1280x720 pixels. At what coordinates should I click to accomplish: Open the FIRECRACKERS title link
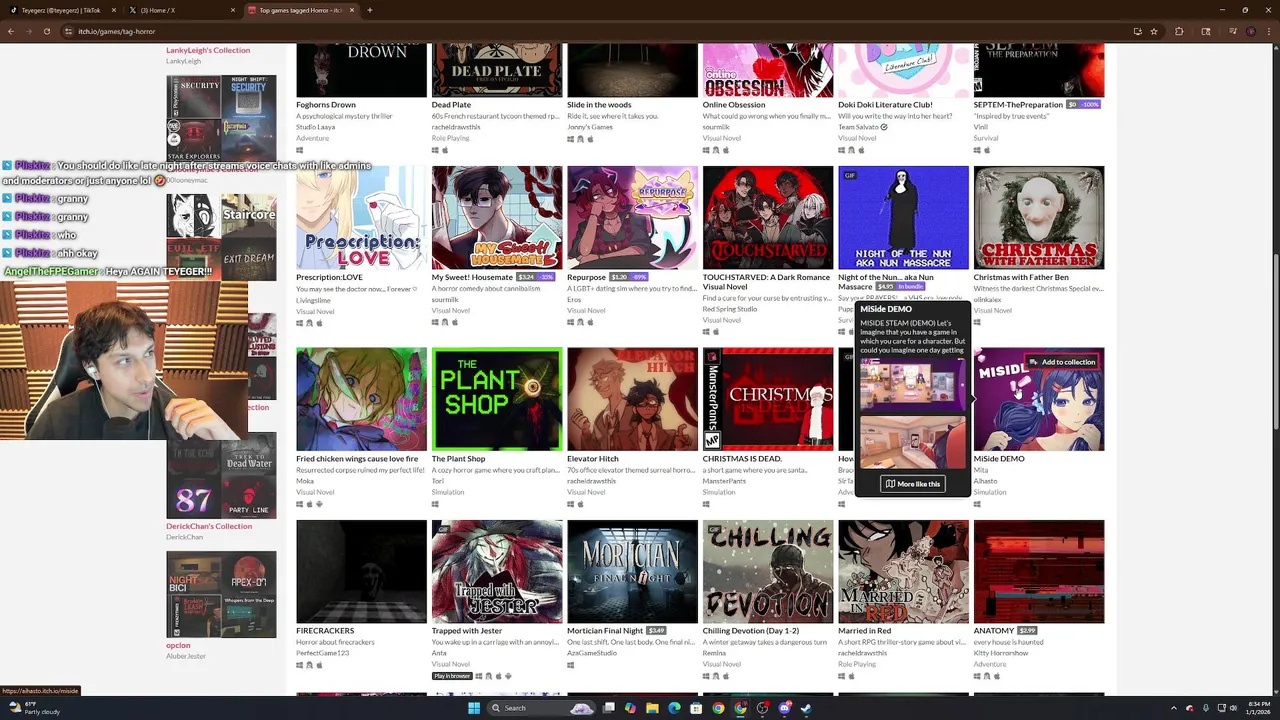(x=325, y=631)
